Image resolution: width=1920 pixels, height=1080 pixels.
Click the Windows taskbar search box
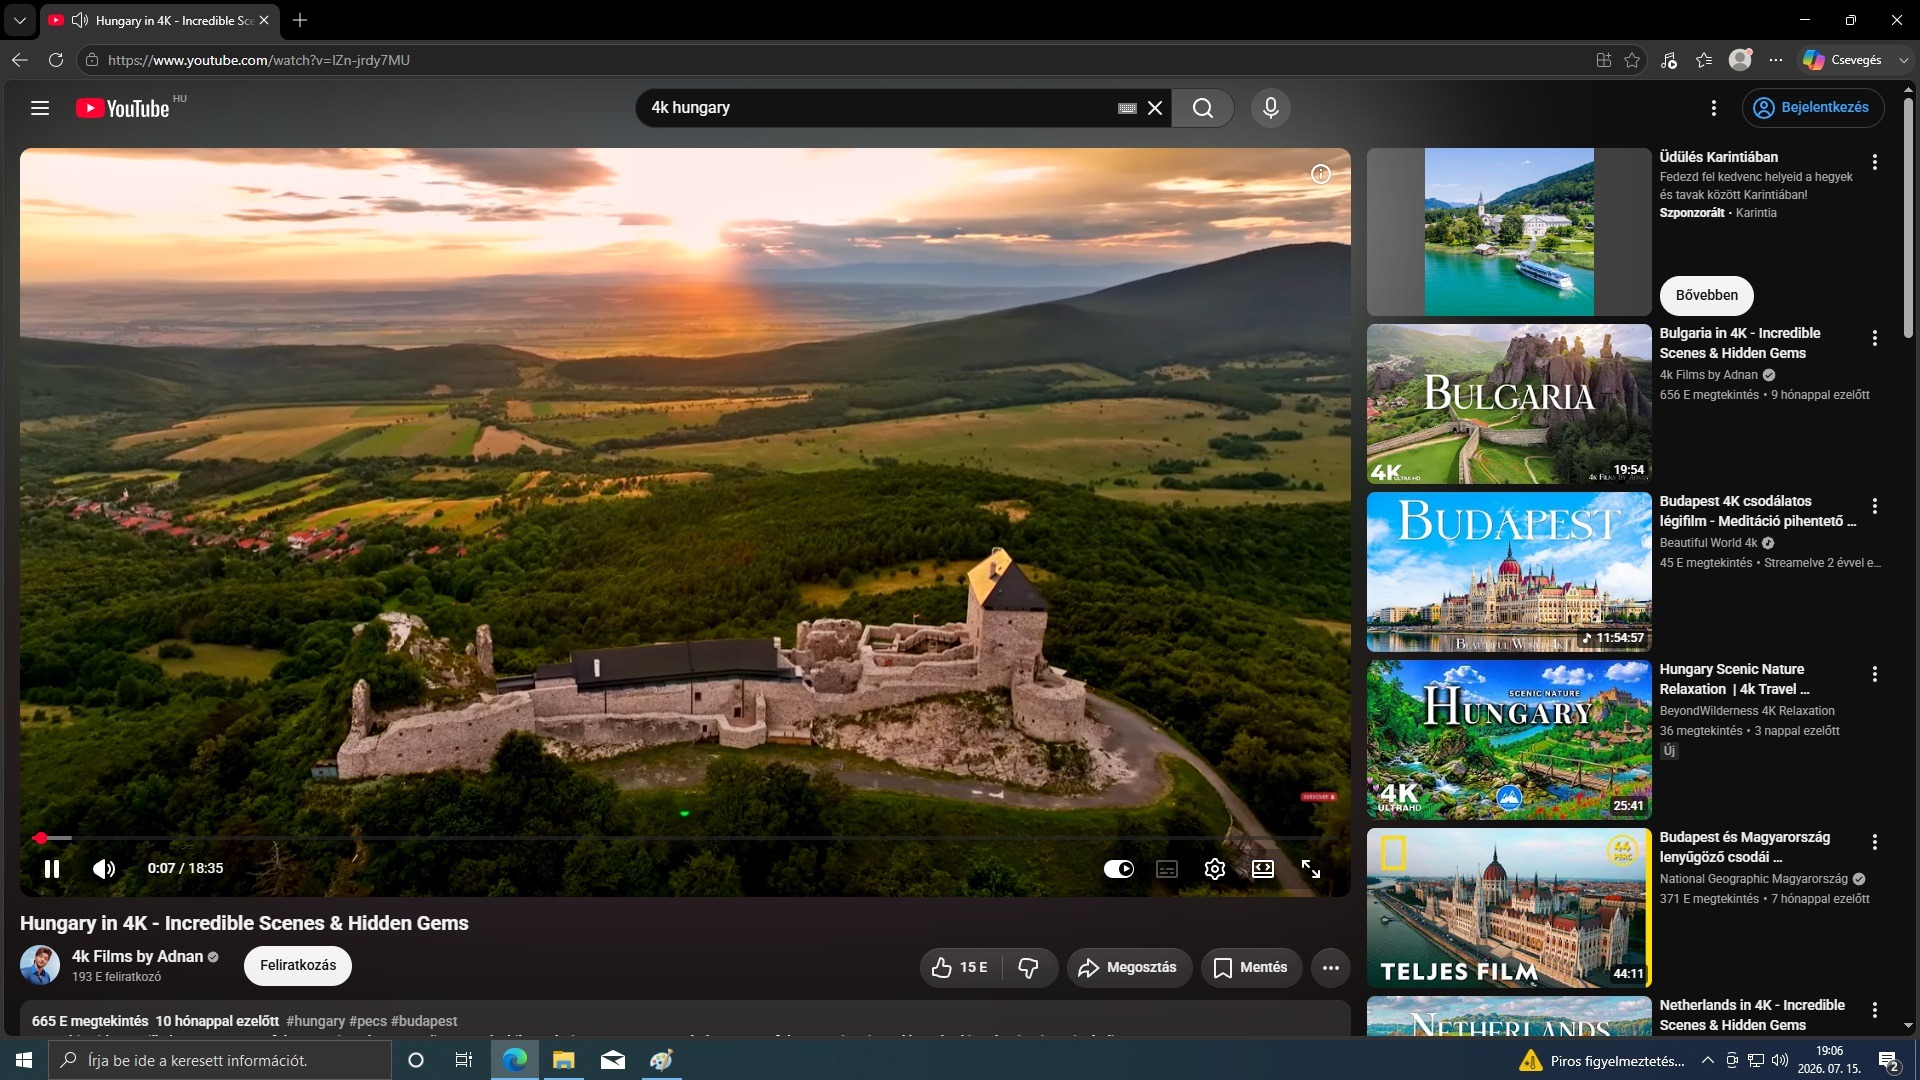click(220, 1060)
